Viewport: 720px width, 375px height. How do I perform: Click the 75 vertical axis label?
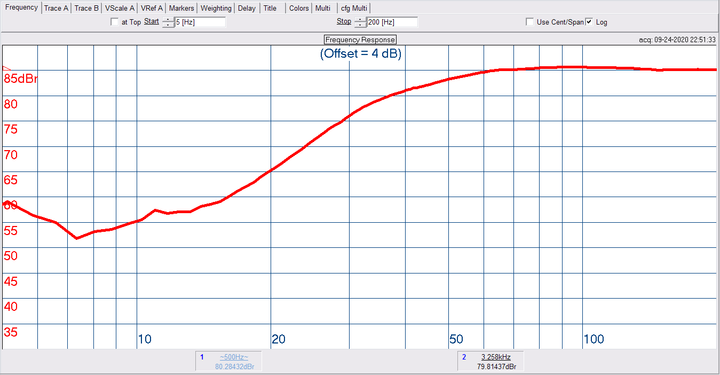click(10, 129)
